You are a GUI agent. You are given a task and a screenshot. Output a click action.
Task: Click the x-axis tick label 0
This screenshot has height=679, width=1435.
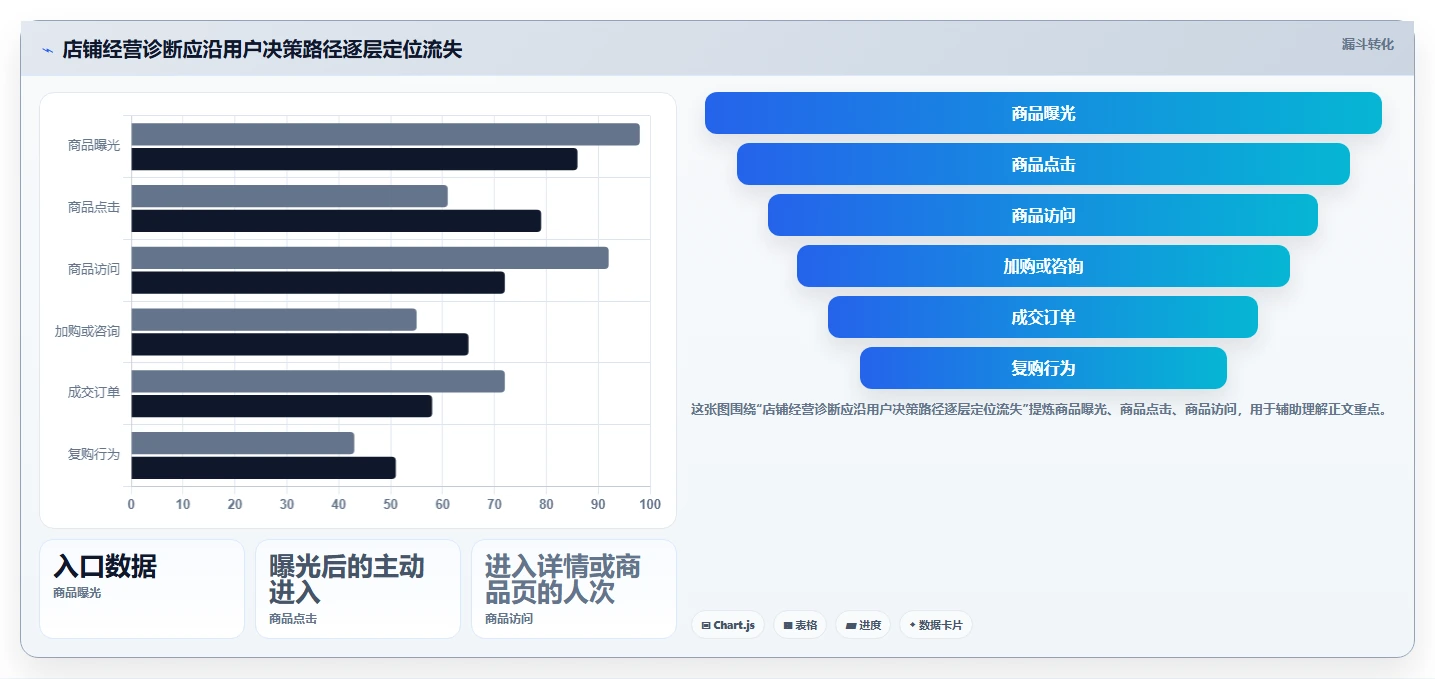pyautogui.click(x=131, y=504)
